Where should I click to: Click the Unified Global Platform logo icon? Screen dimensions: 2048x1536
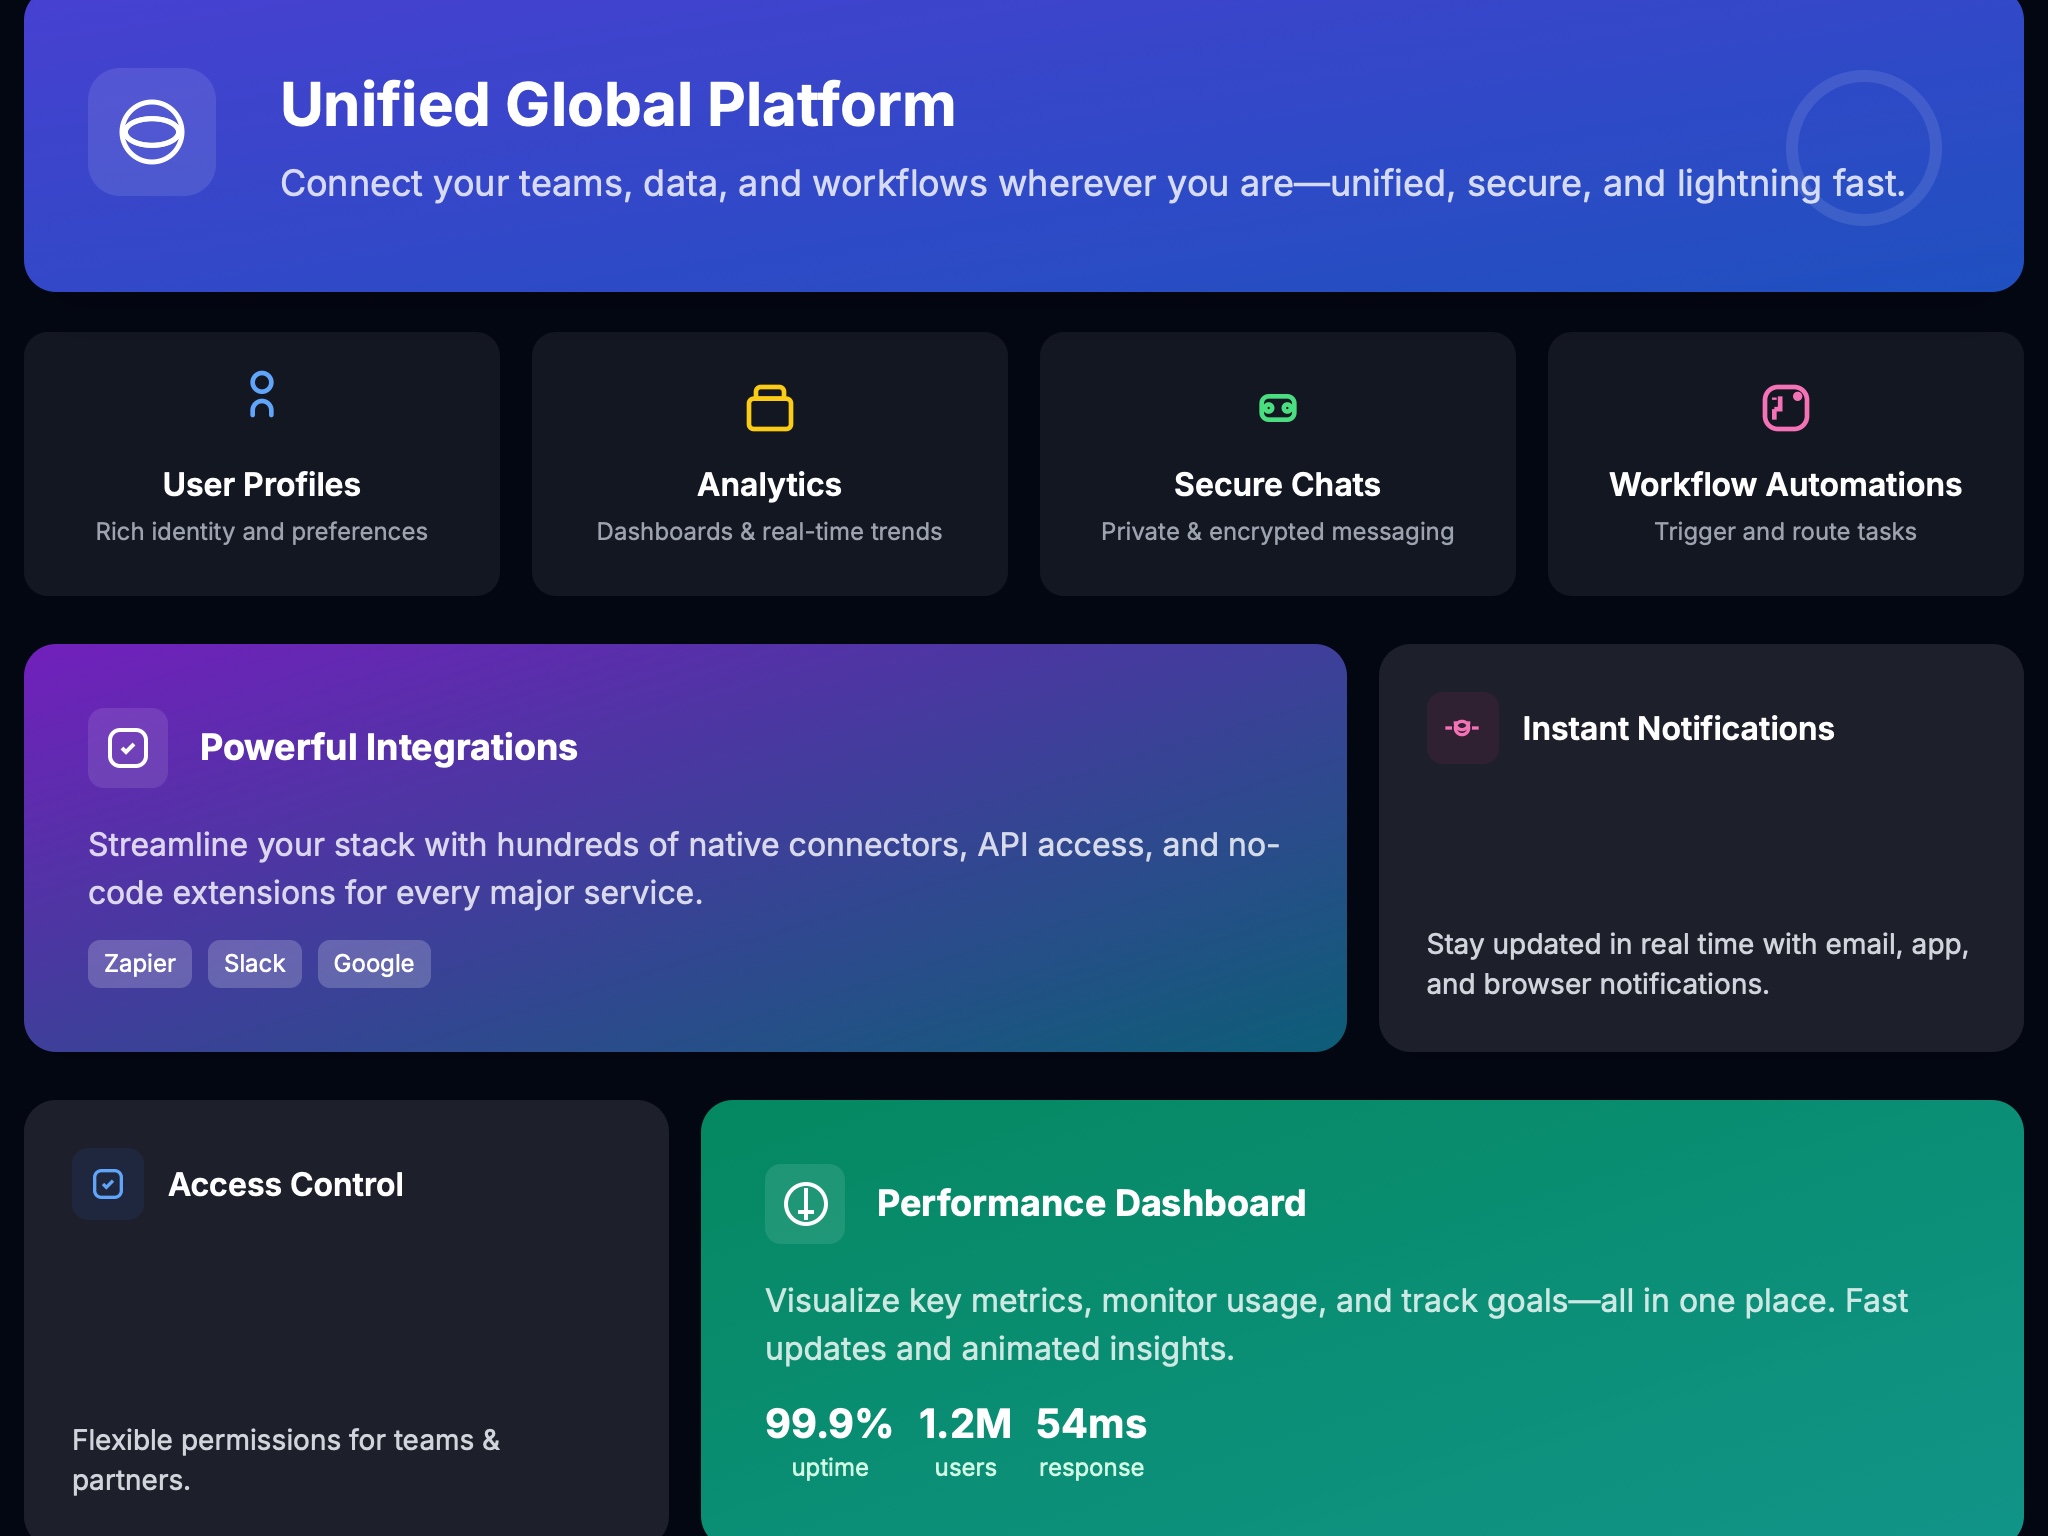[x=151, y=132]
